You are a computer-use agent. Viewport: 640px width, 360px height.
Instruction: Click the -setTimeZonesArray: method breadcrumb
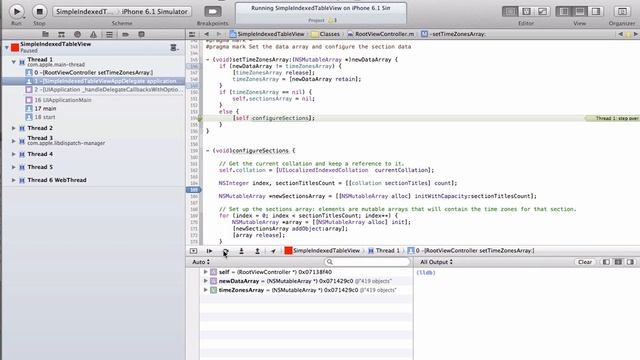click(453, 34)
